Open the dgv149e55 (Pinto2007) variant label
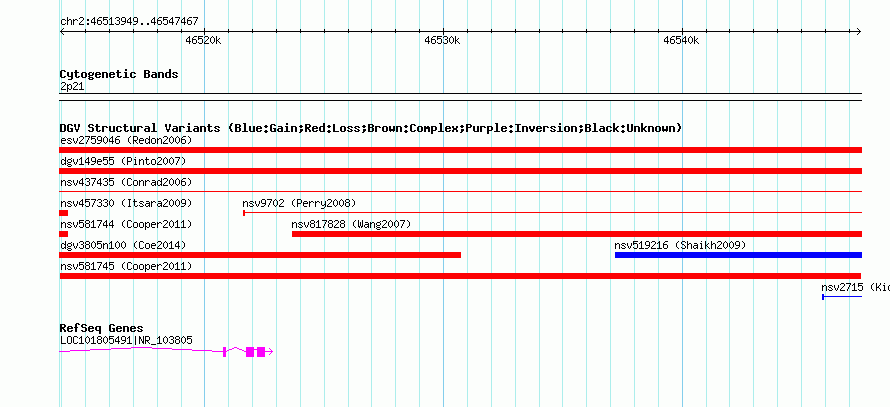 click(x=123, y=162)
